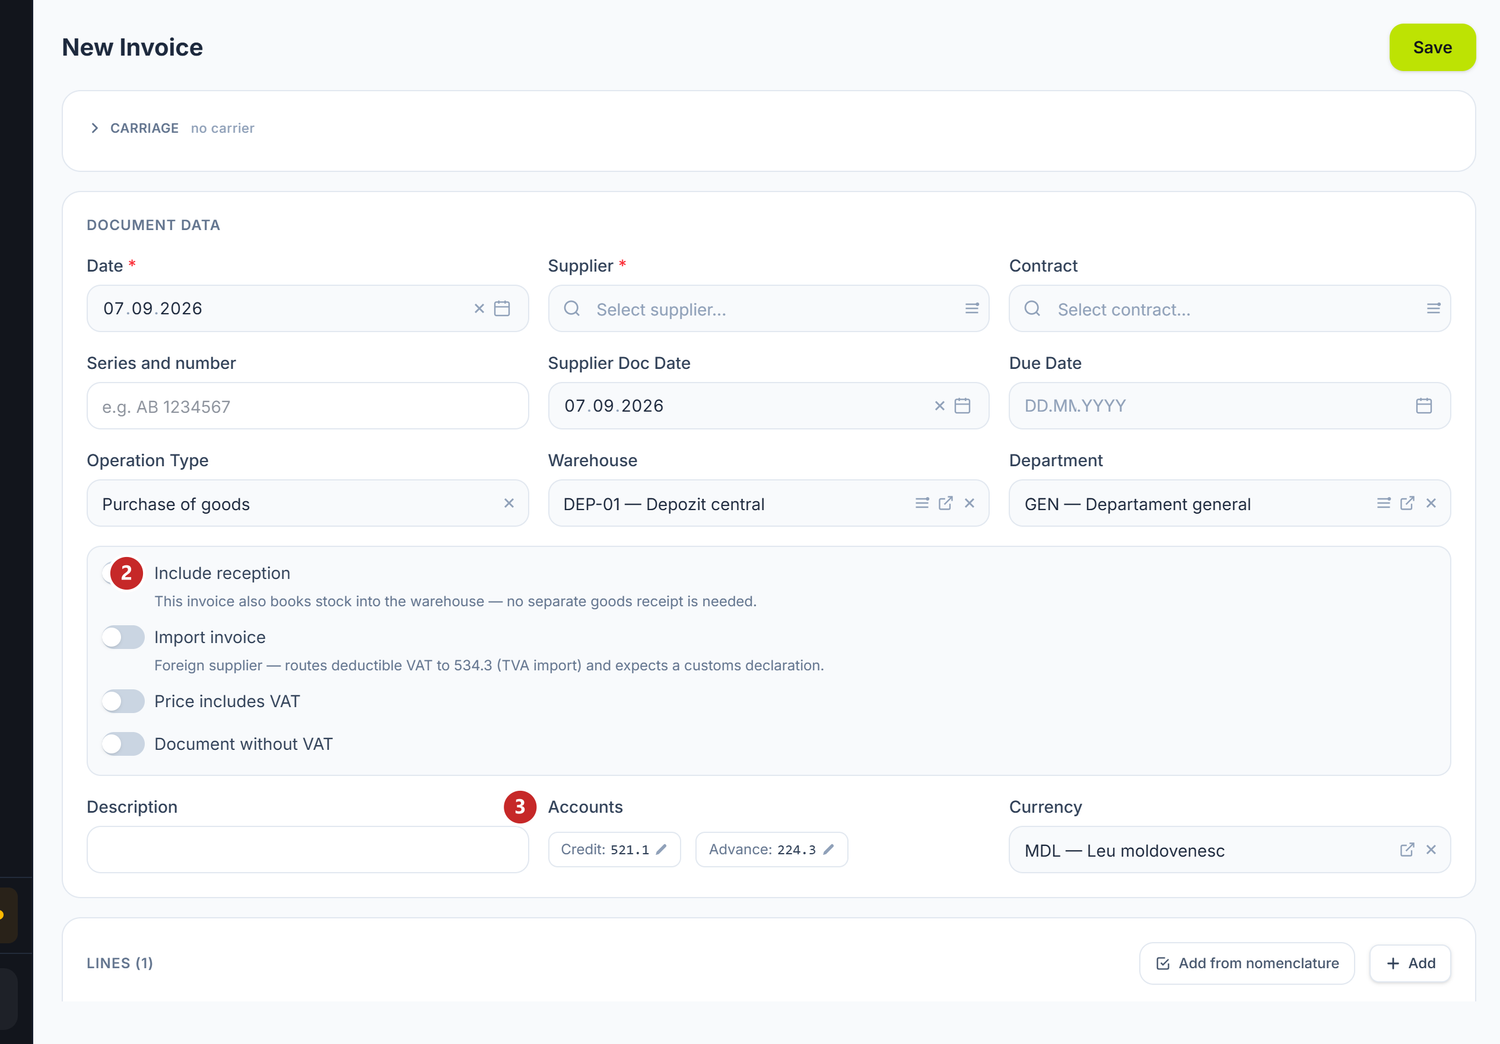This screenshot has height=1044, width=1500.
Task: Open the Contract list picker icon
Action: [x=1433, y=309]
